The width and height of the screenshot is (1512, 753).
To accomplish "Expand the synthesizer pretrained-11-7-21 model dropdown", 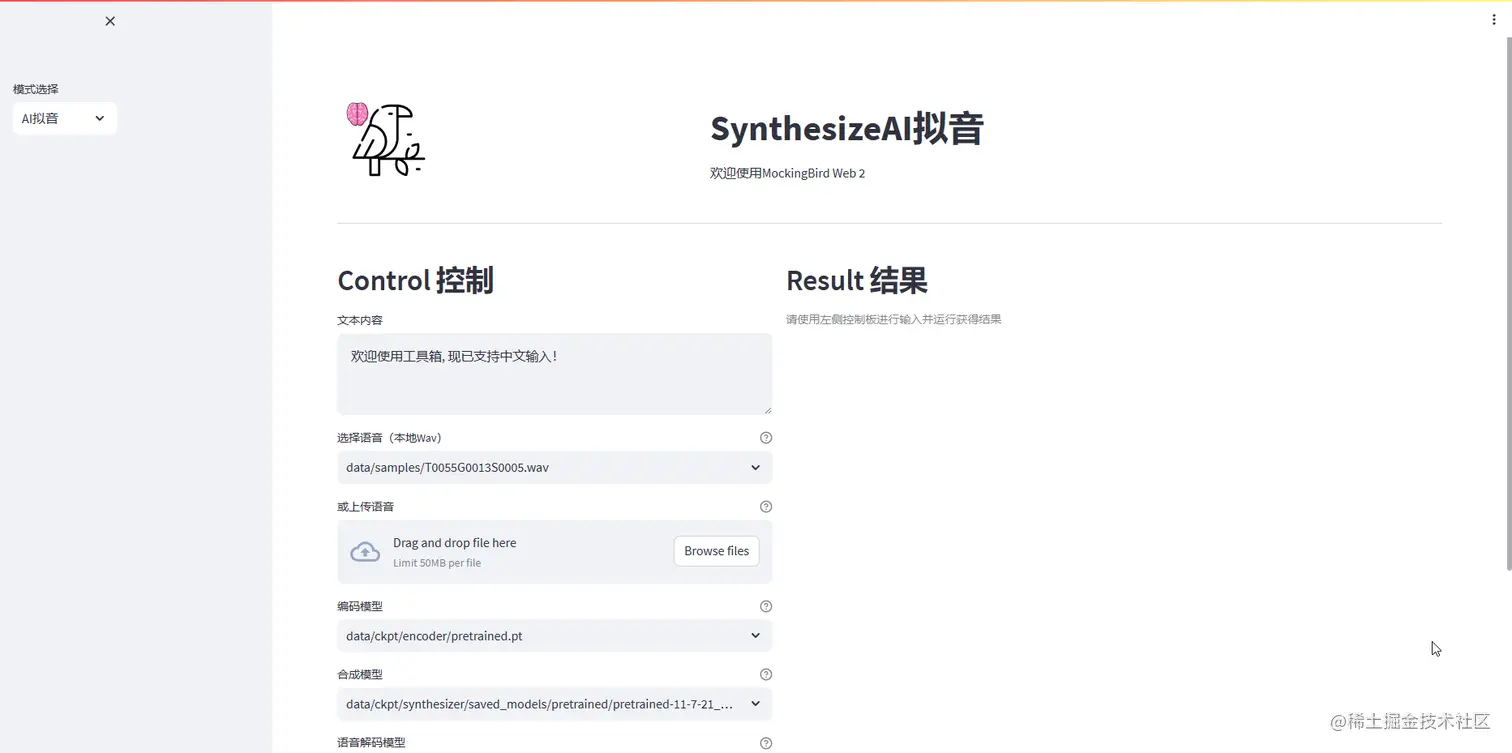I will pos(554,704).
